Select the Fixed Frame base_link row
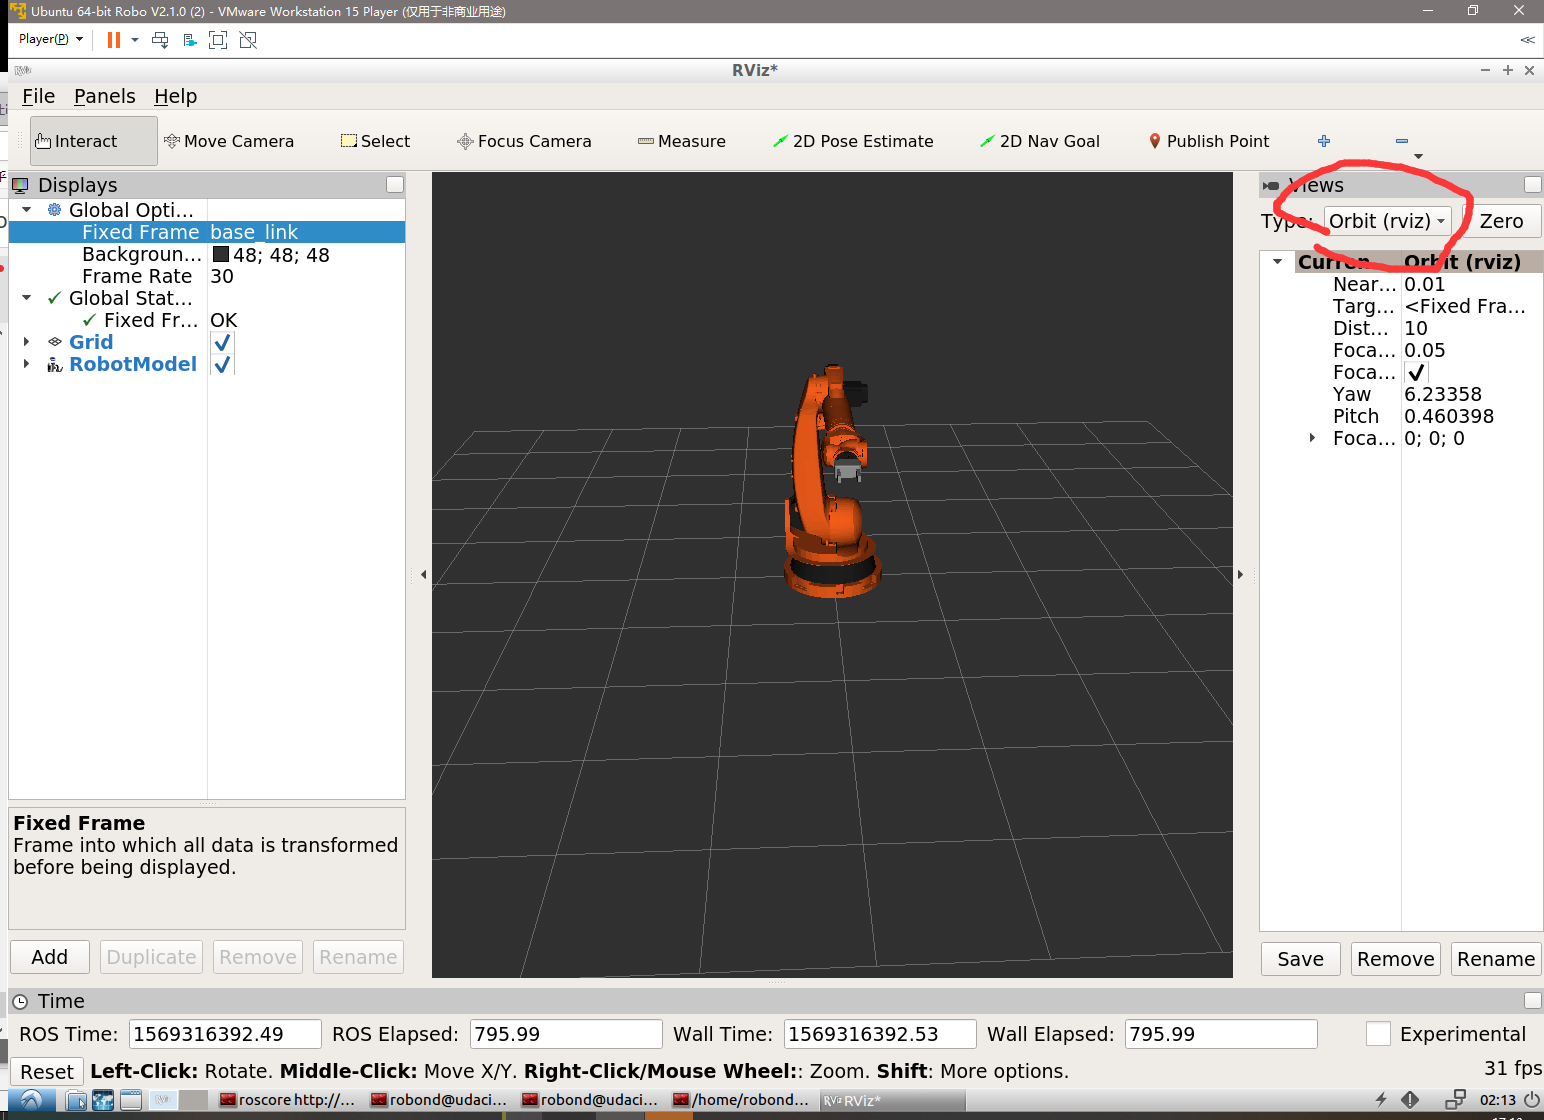 (x=207, y=232)
